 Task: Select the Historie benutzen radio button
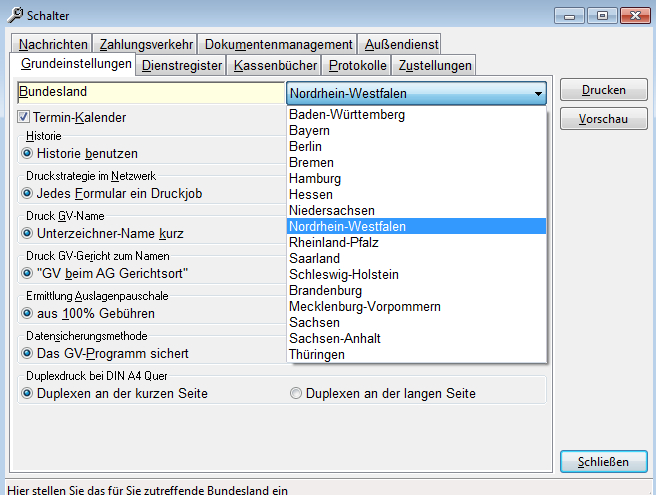coord(27,154)
